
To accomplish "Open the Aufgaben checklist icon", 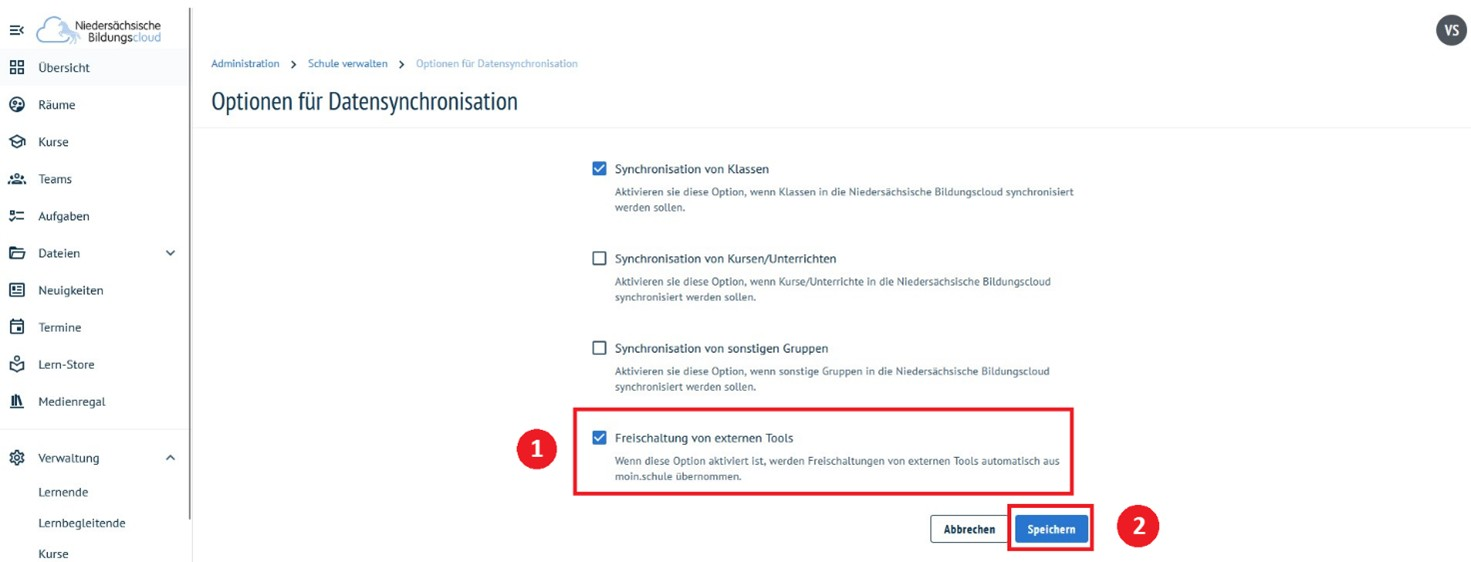I will coord(17,216).
